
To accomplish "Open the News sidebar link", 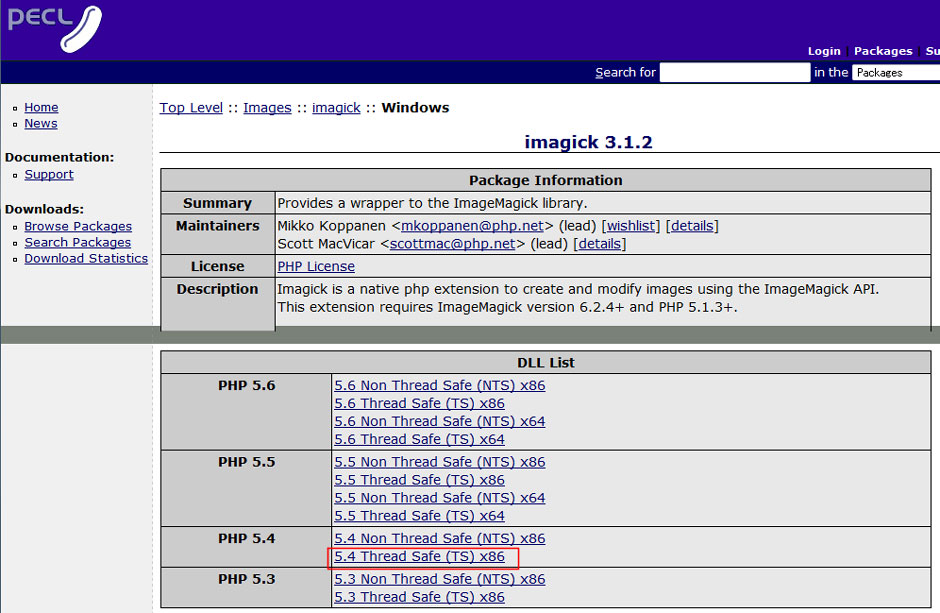I will [x=41, y=123].
